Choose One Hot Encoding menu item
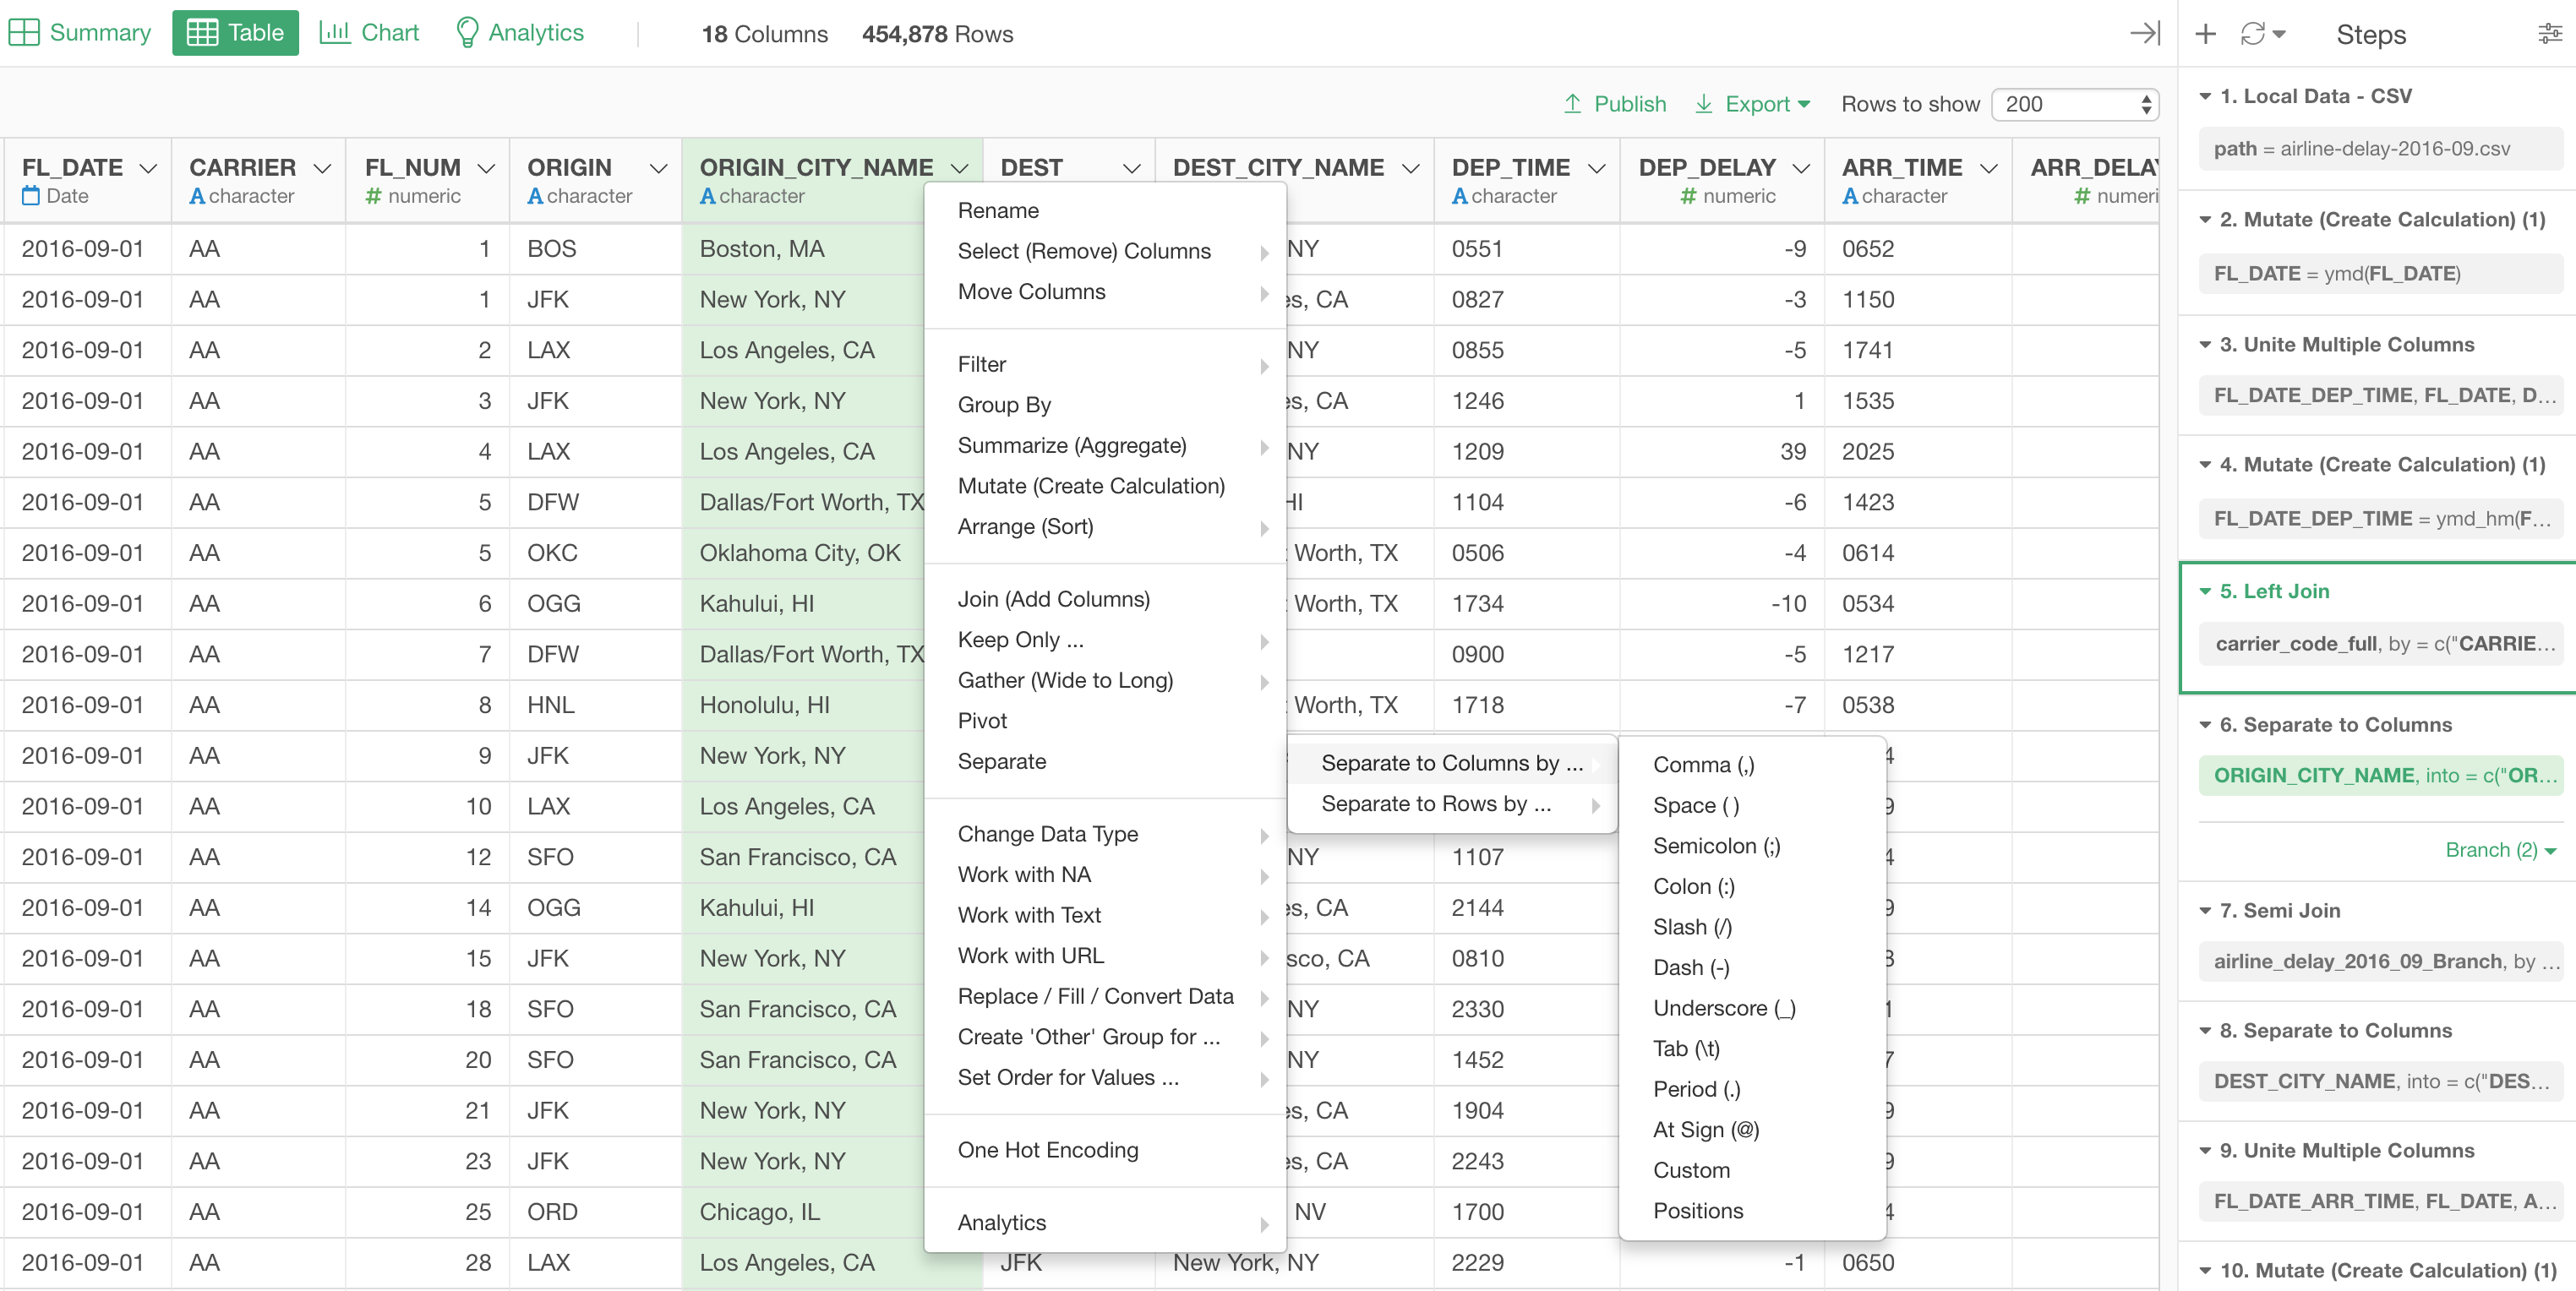The height and width of the screenshot is (1291, 2576). click(1104, 1150)
